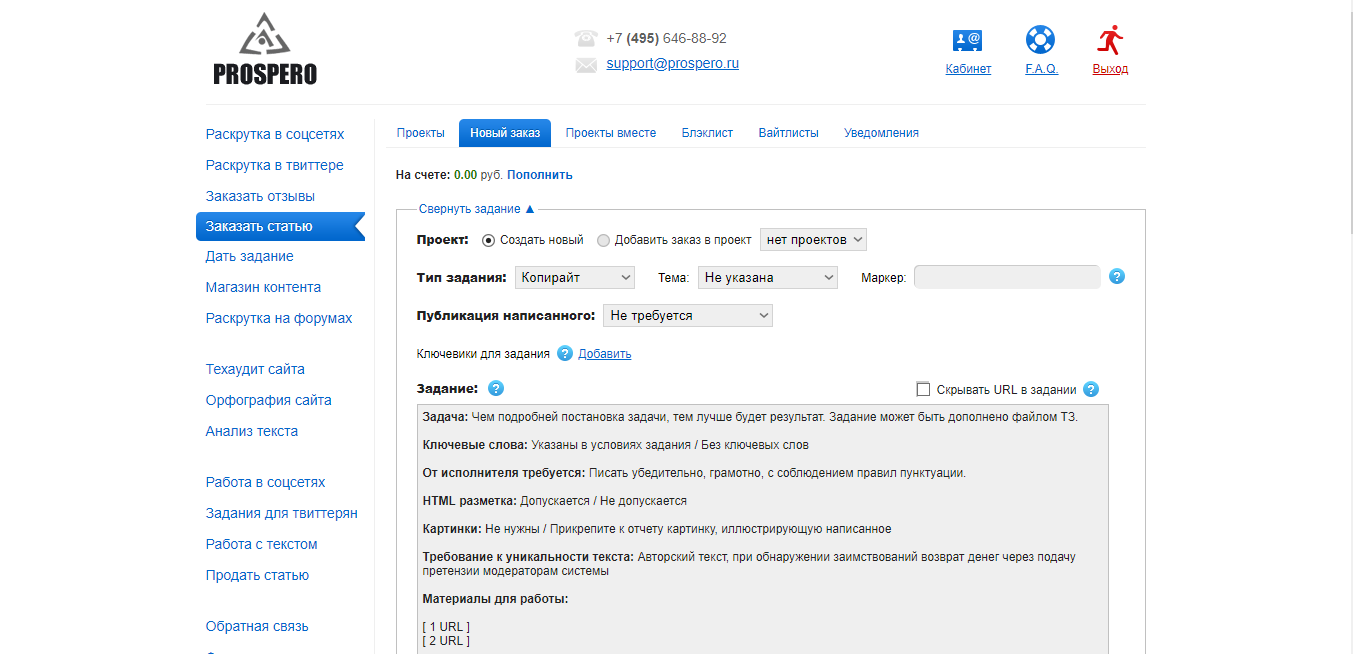Click the Выход exit icon
The image size is (1353, 654).
pyautogui.click(x=1109, y=42)
